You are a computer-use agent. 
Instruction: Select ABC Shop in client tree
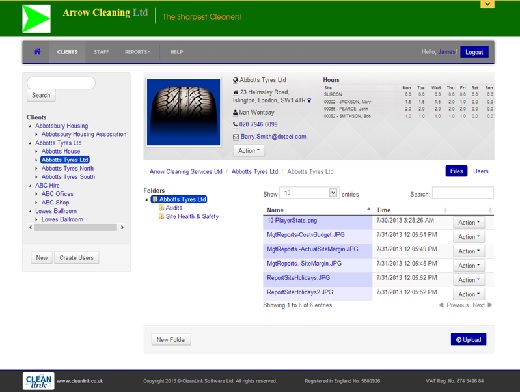[x=55, y=203]
